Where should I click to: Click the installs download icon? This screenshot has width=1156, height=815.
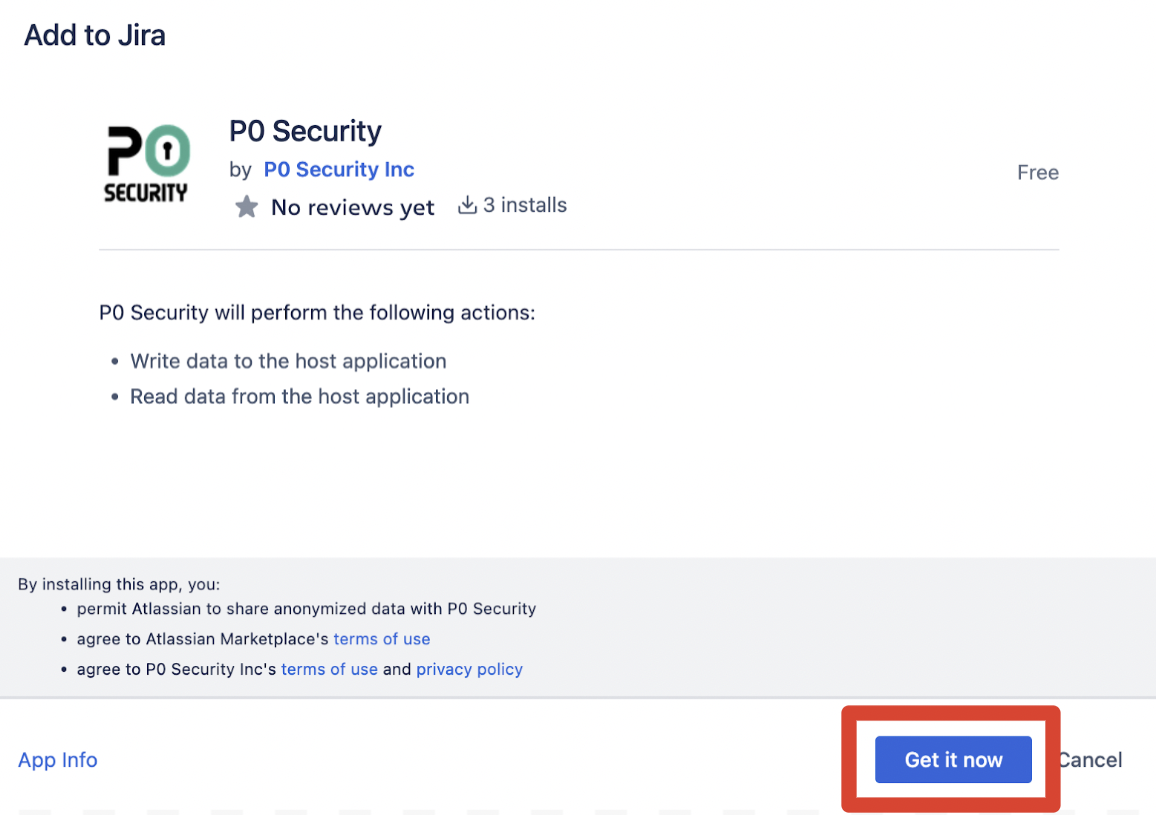(467, 205)
